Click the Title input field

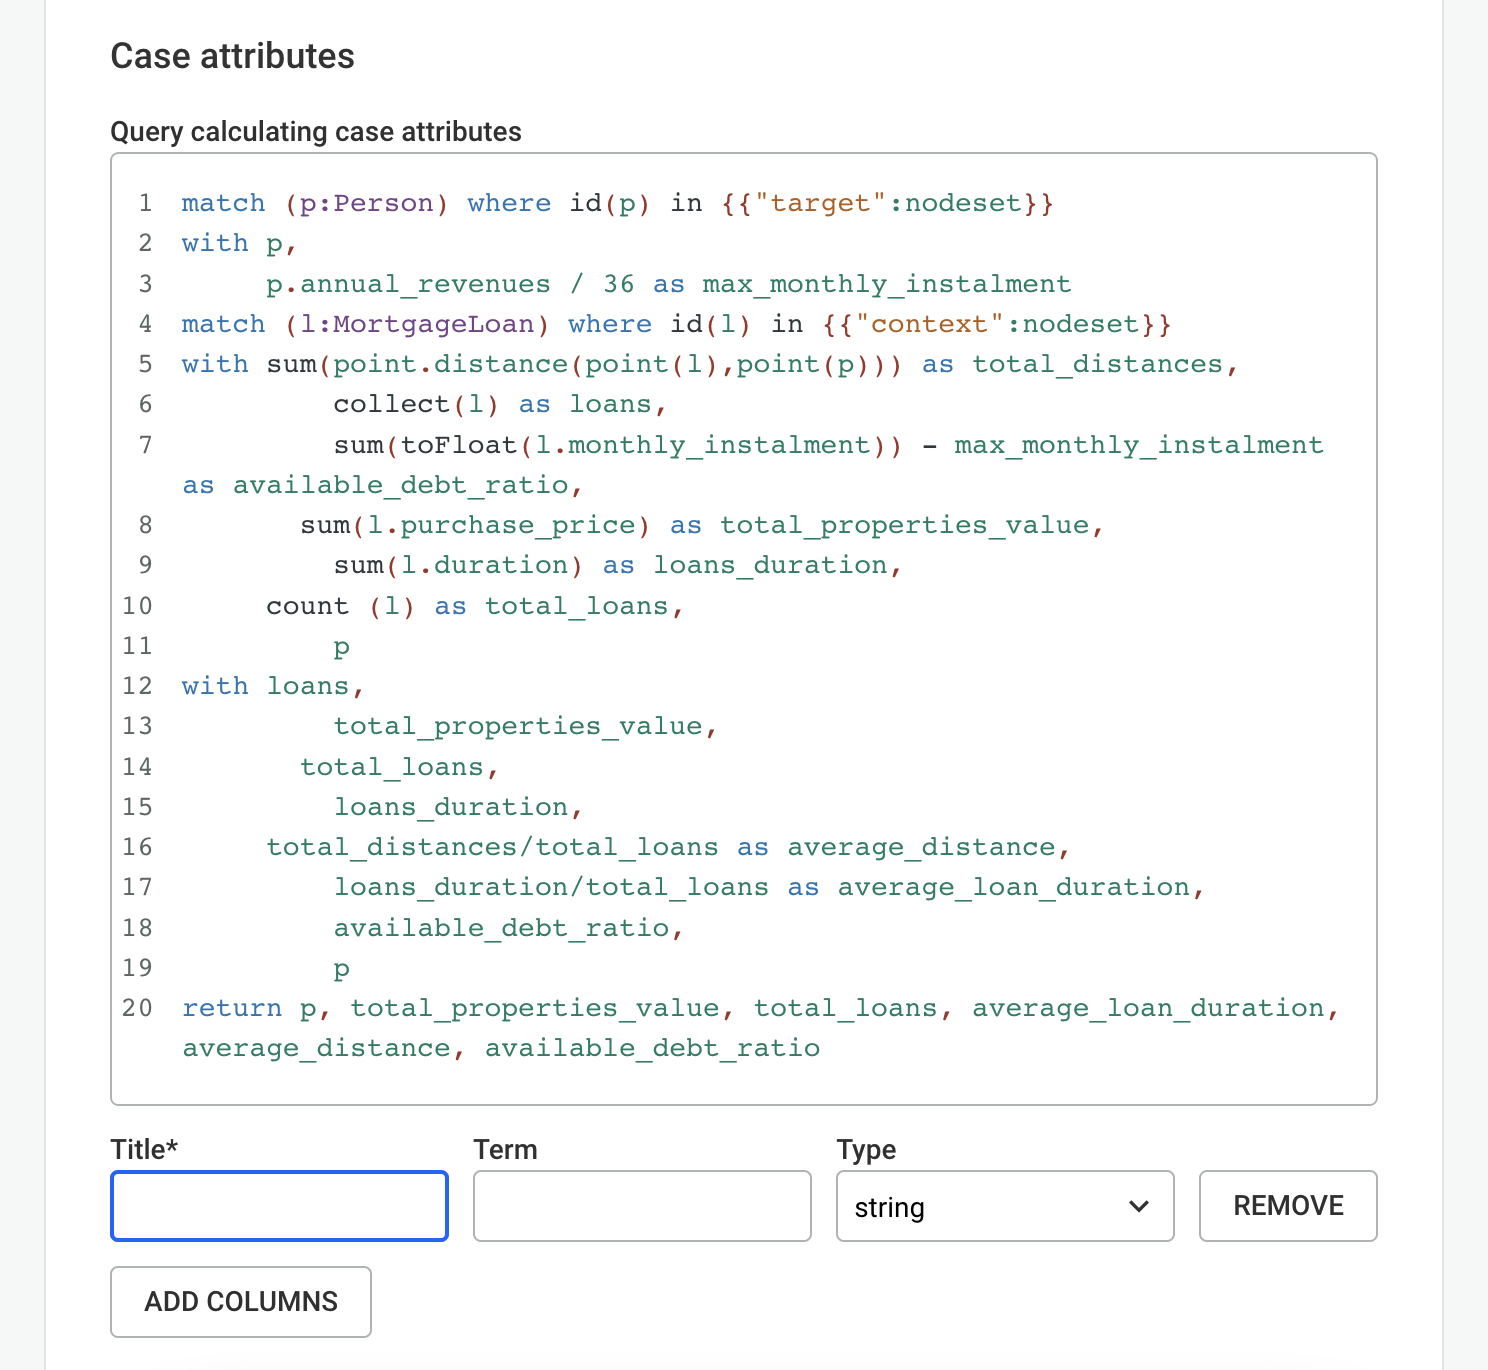pos(279,1206)
